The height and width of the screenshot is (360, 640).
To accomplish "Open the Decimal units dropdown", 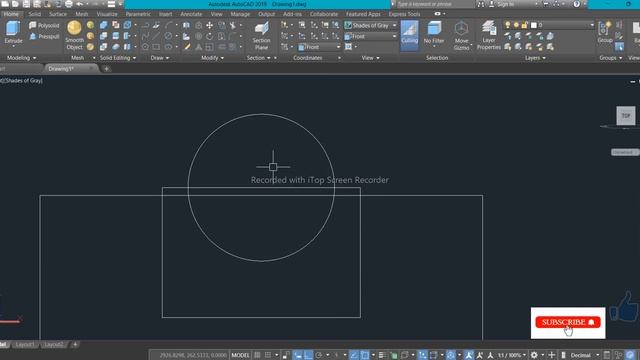I will pyautogui.click(x=584, y=355).
